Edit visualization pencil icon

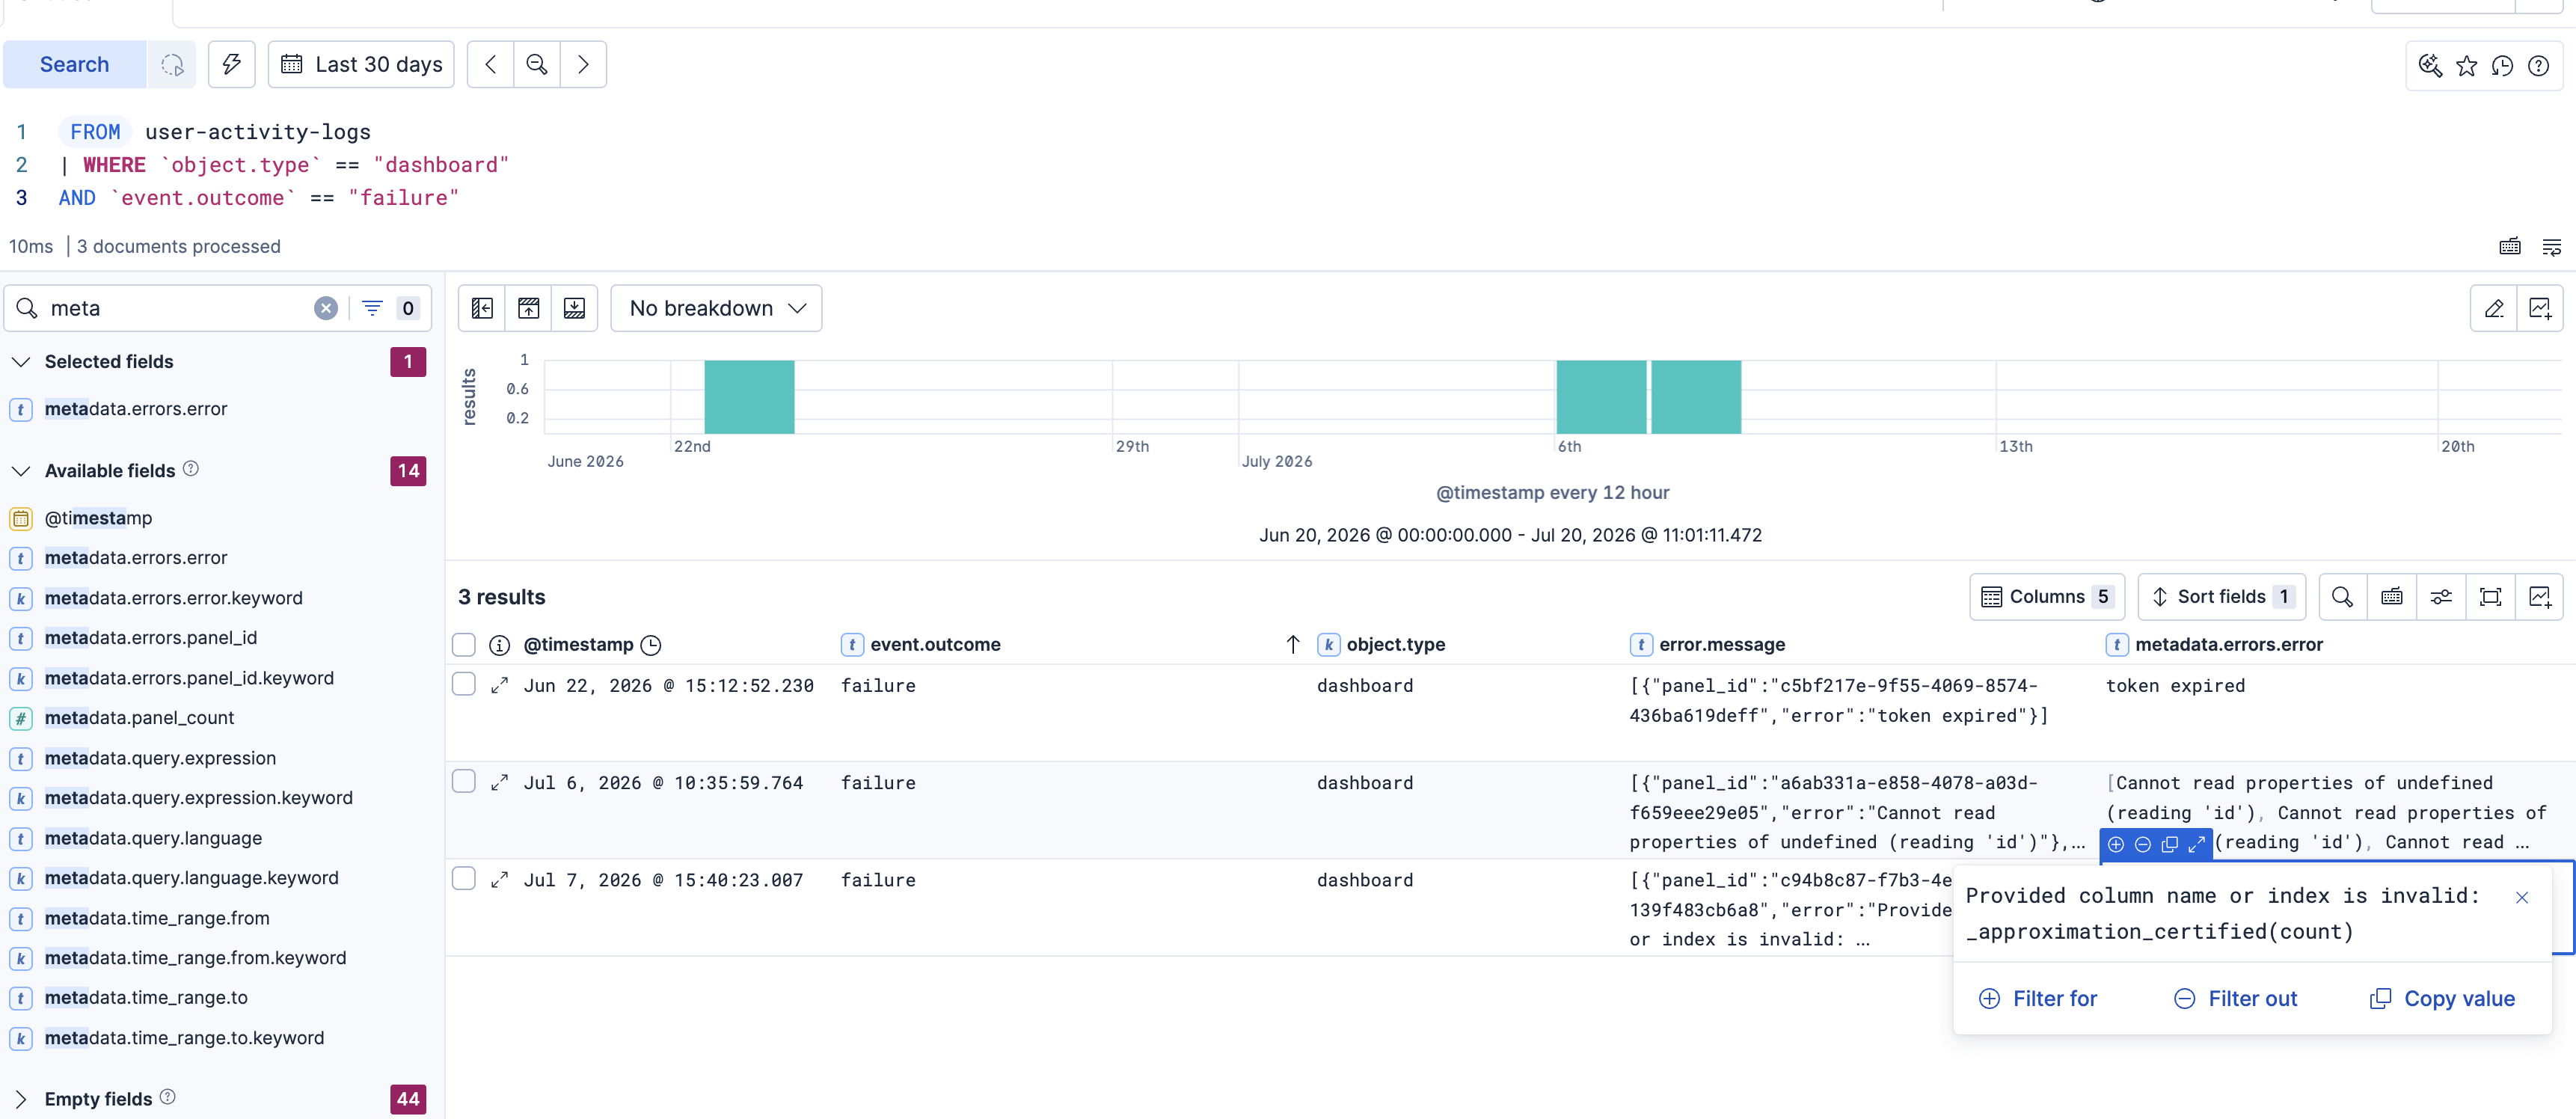[2494, 308]
